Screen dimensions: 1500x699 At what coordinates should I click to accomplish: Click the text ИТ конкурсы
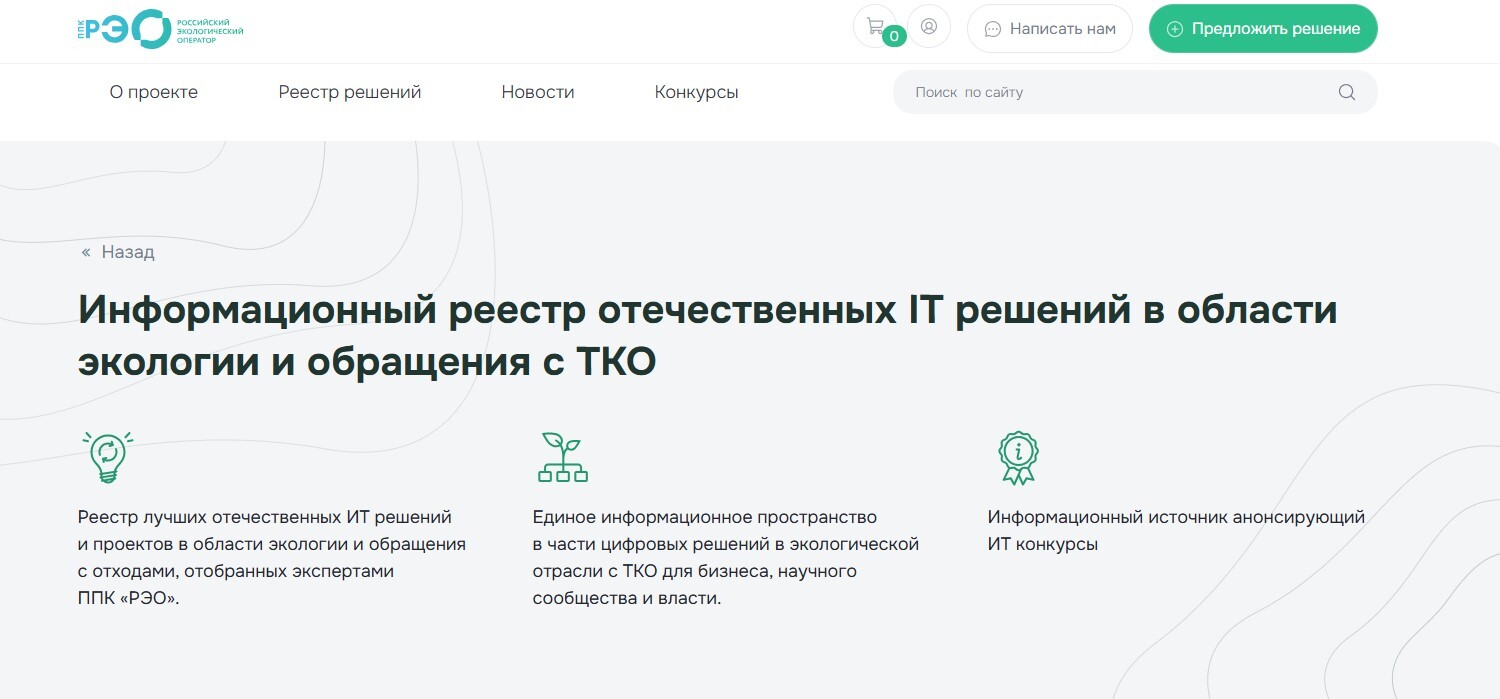[1043, 545]
